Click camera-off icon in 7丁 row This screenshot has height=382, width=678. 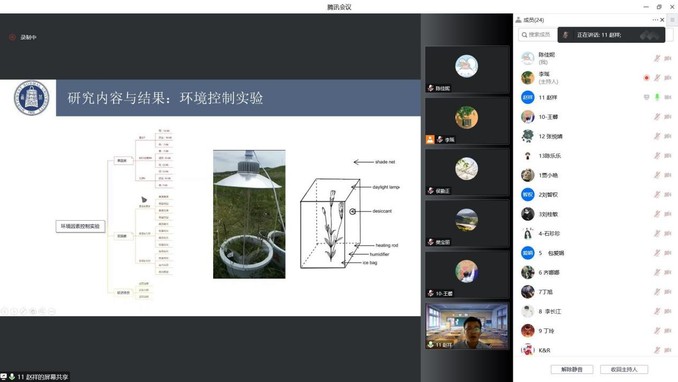[x=668, y=292]
